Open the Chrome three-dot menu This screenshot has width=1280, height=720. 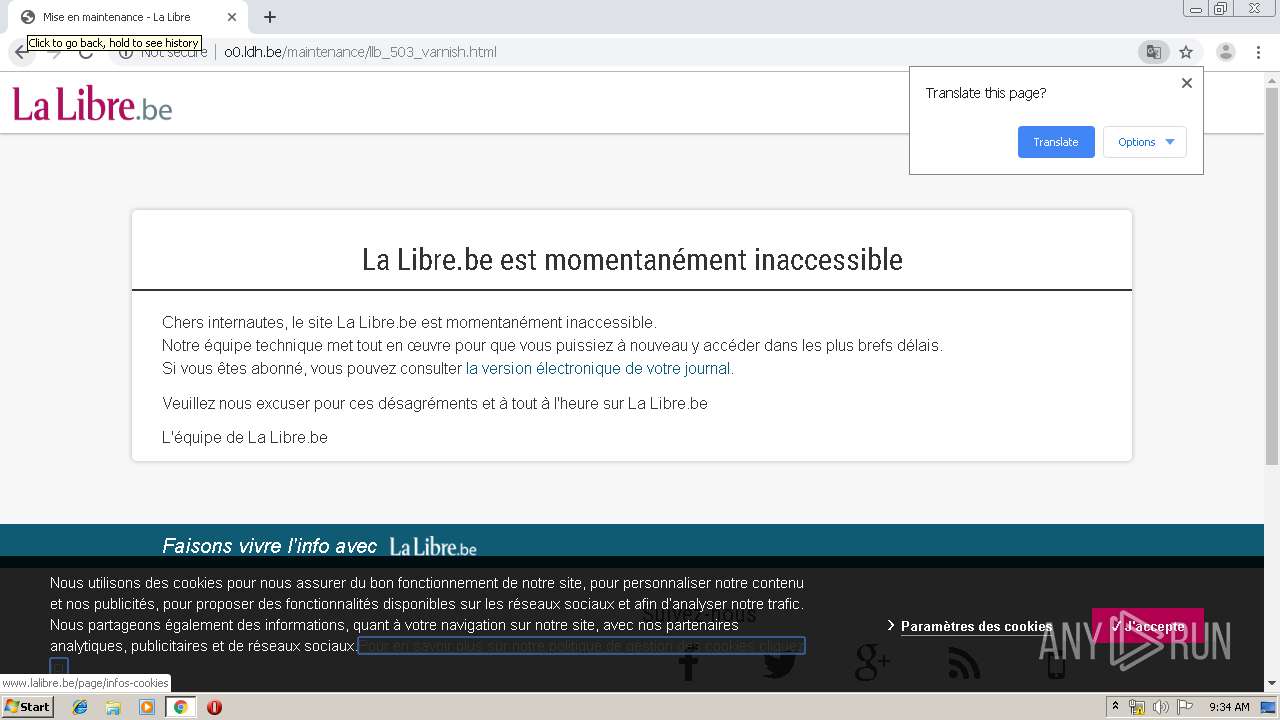[1259, 52]
